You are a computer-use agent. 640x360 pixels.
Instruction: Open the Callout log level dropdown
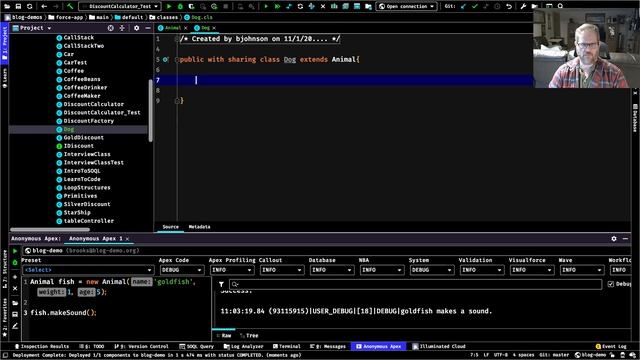282,270
